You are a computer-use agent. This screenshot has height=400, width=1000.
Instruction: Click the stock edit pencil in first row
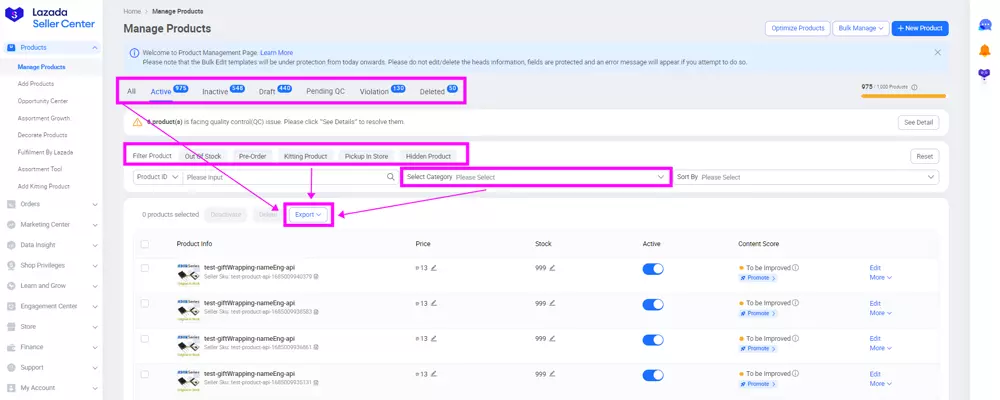[552, 268]
